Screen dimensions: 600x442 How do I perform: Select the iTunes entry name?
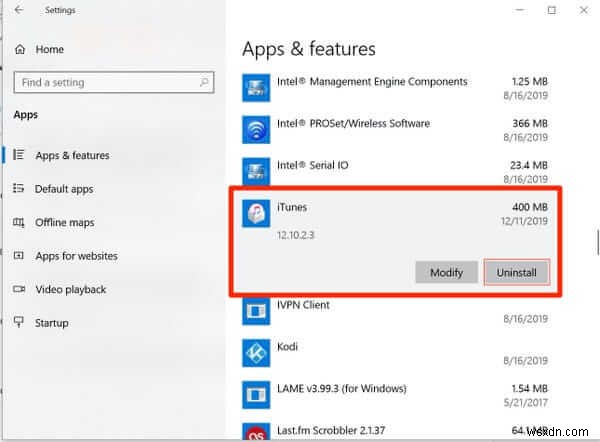[292, 207]
